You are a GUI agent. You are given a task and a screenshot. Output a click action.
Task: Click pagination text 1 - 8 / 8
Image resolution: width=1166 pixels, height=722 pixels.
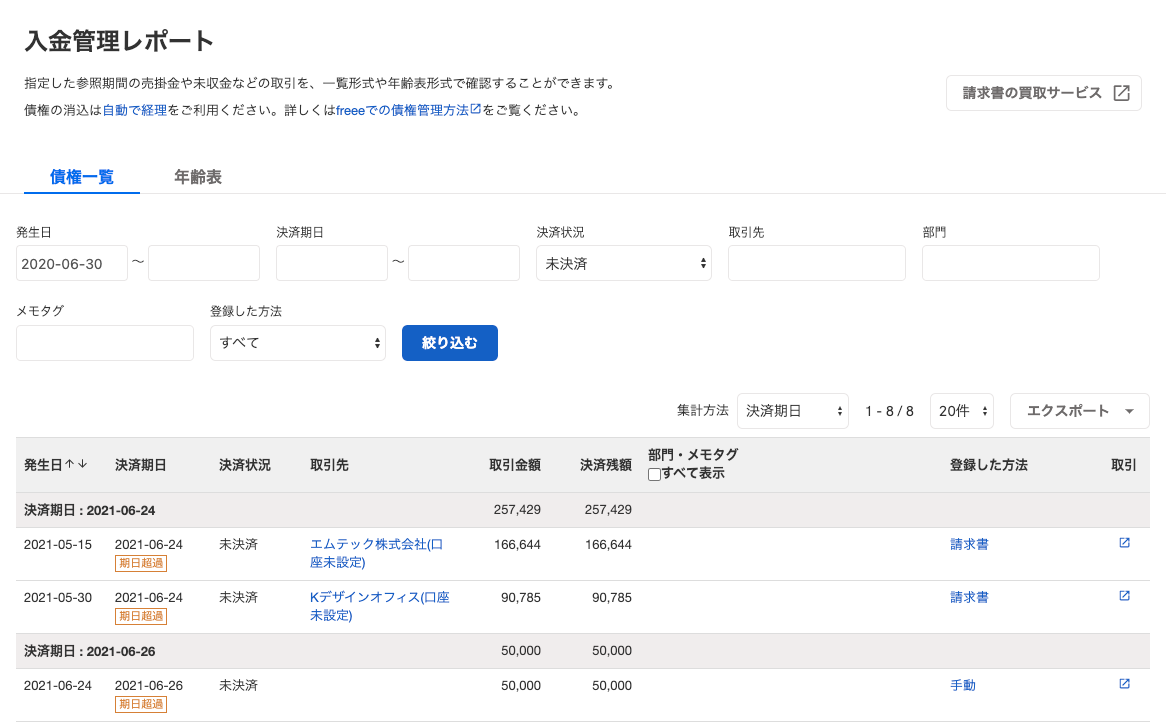pos(889,411)
